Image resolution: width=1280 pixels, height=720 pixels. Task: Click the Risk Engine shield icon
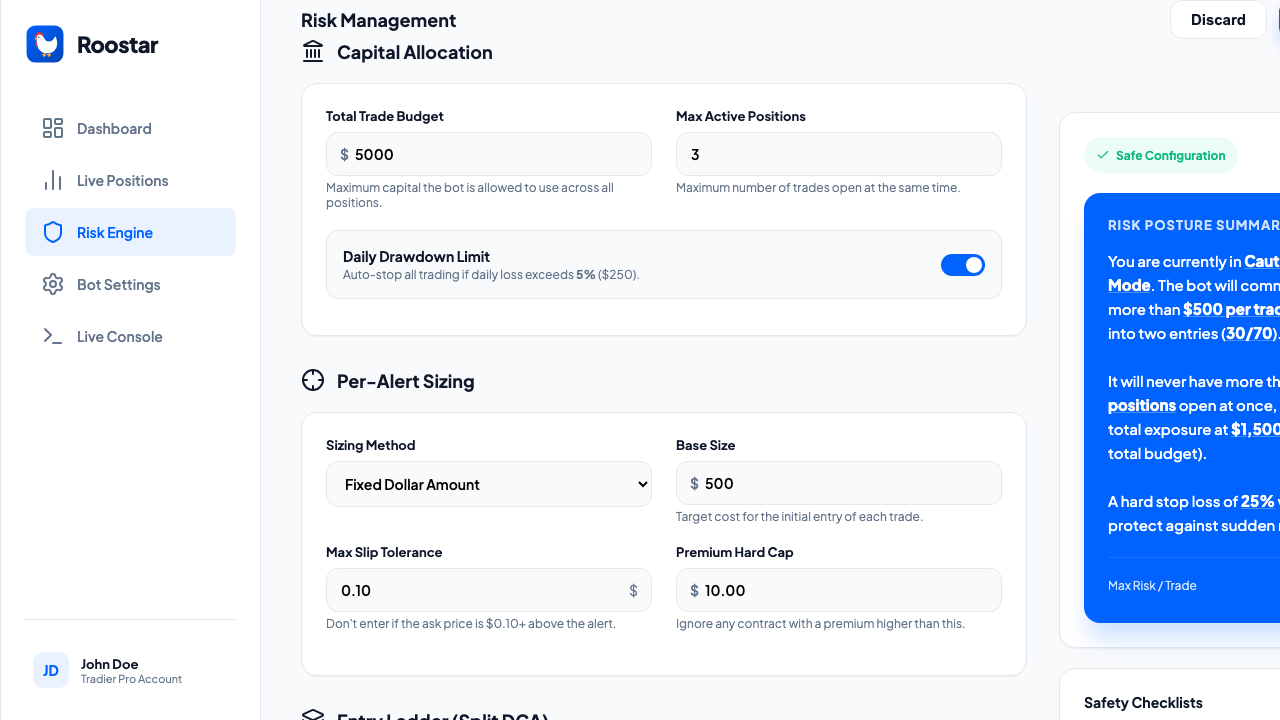[53, 232]
